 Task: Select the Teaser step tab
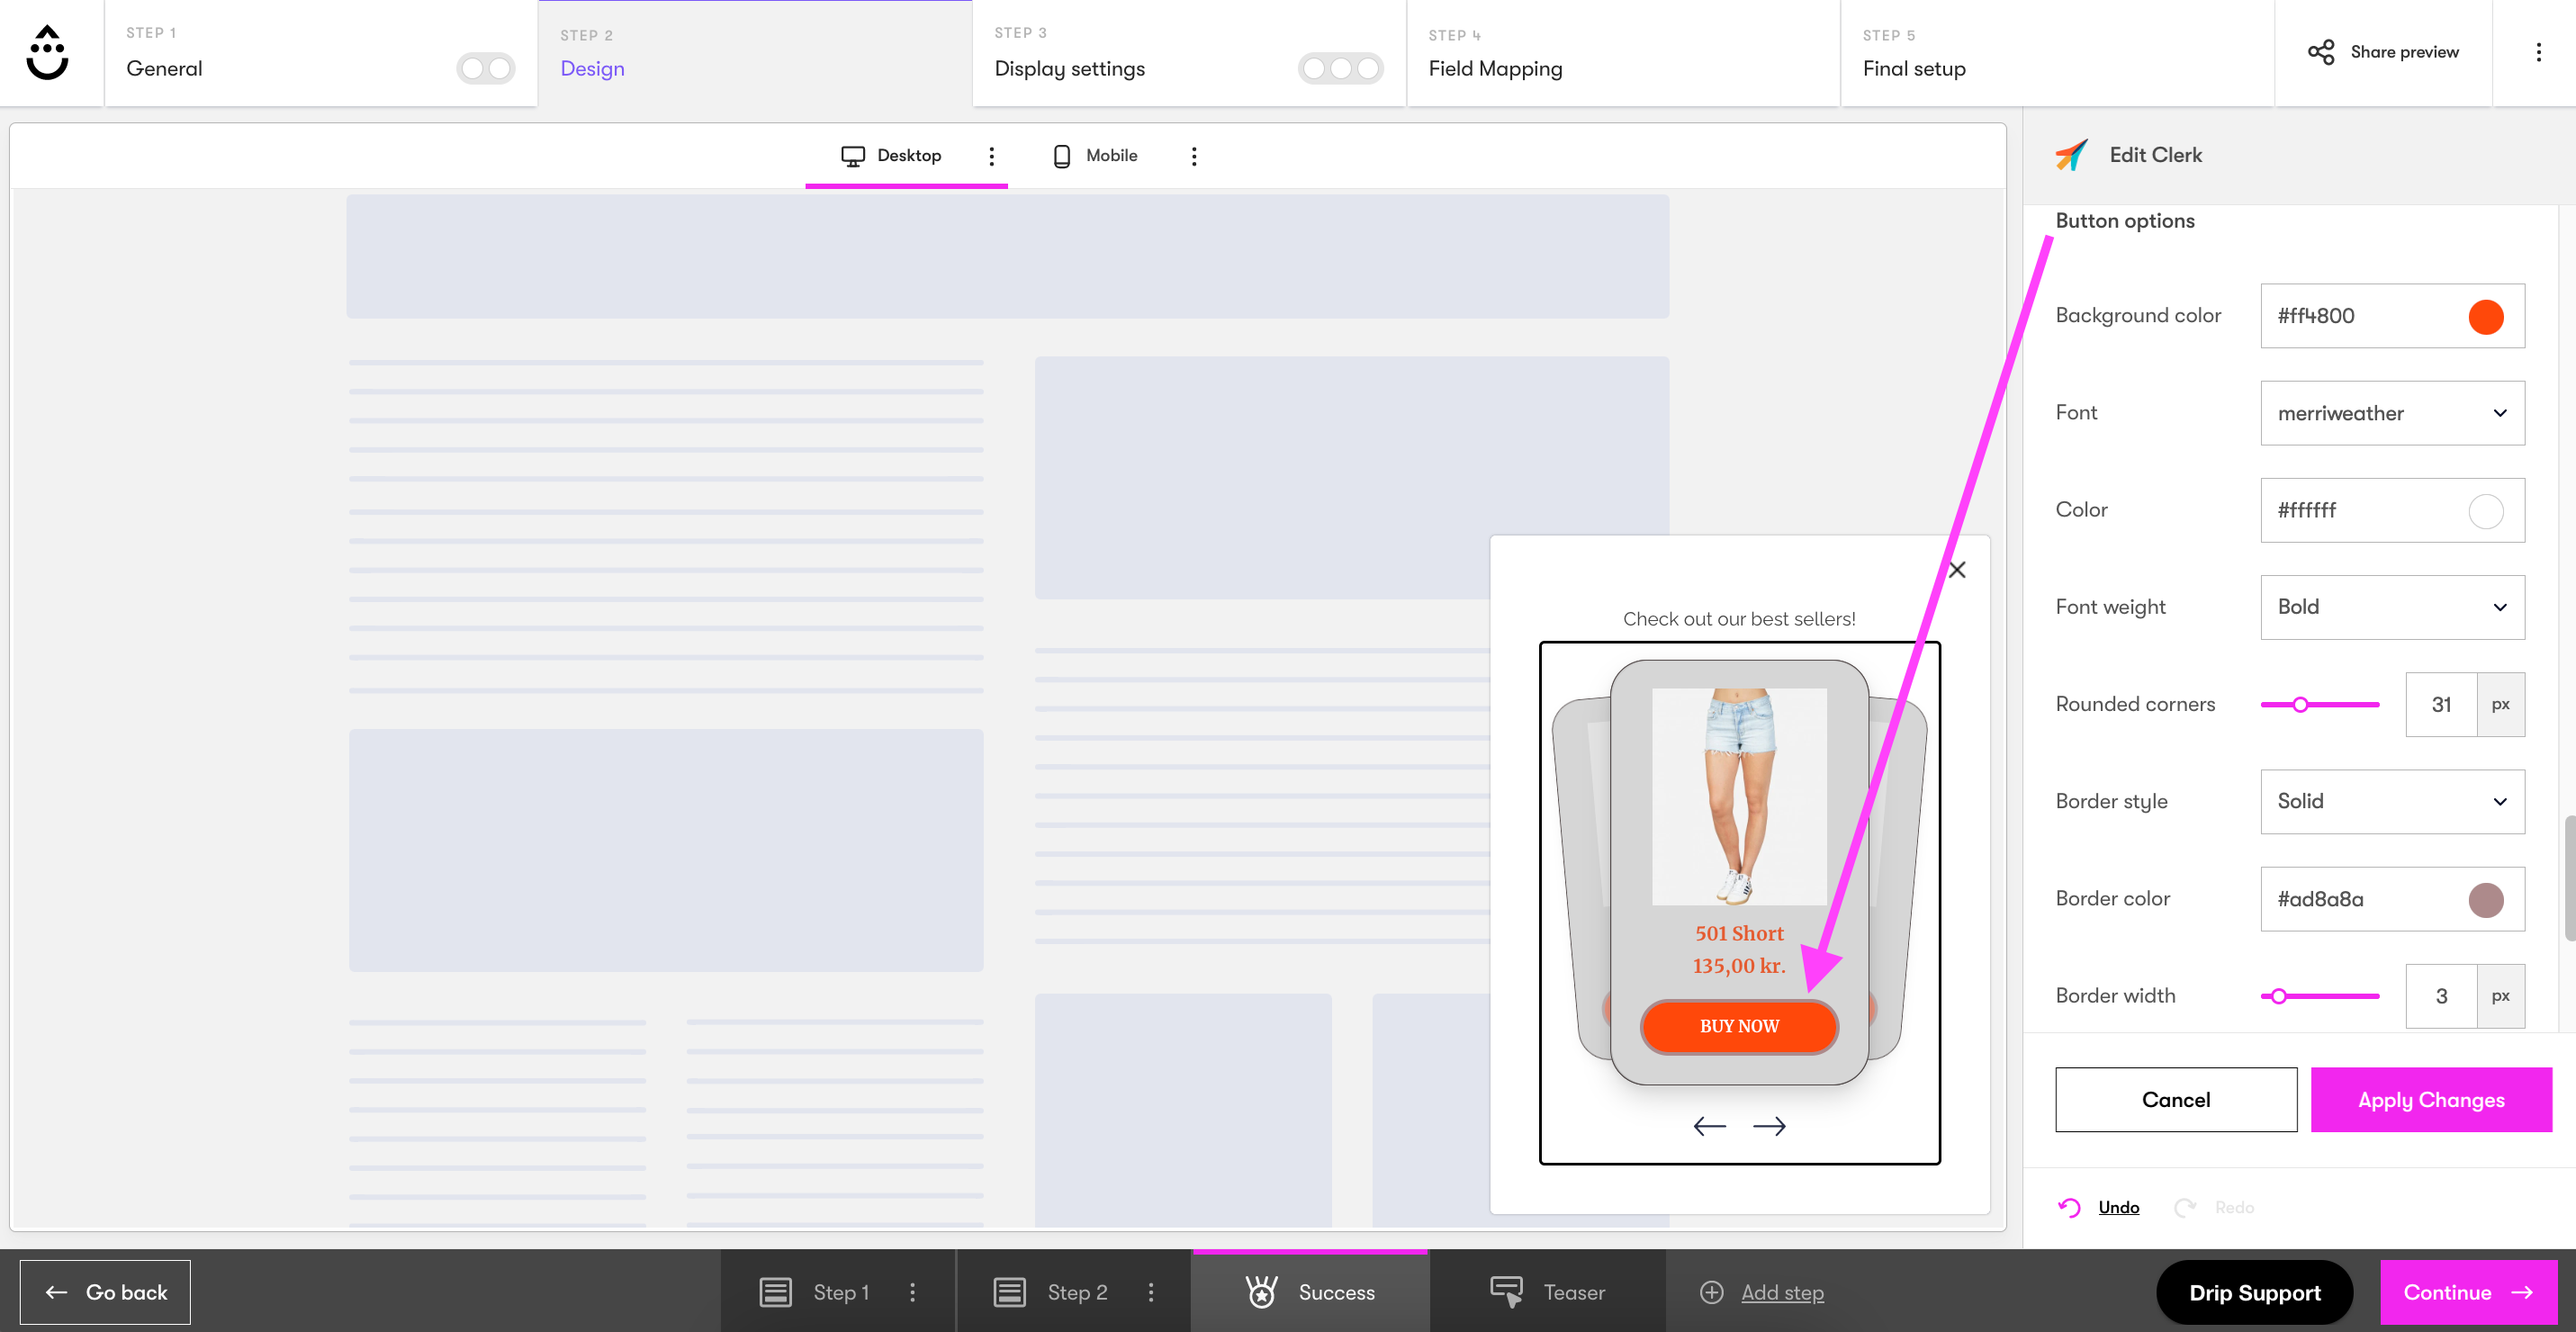(1547, 1292)
